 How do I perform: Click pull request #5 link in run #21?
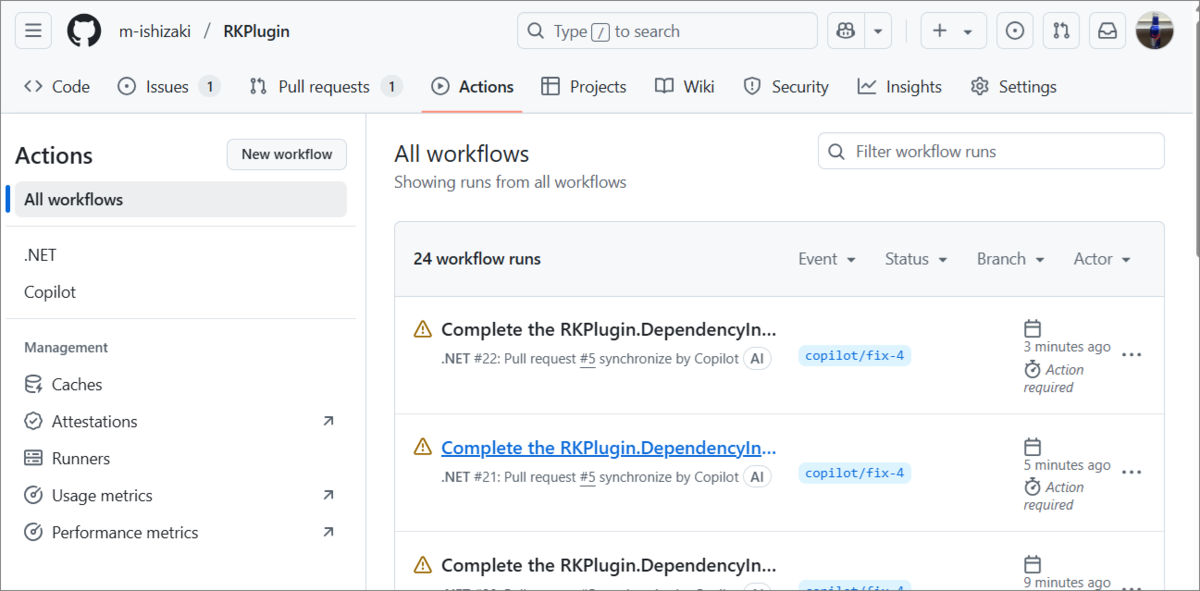(x=587, y=477)
